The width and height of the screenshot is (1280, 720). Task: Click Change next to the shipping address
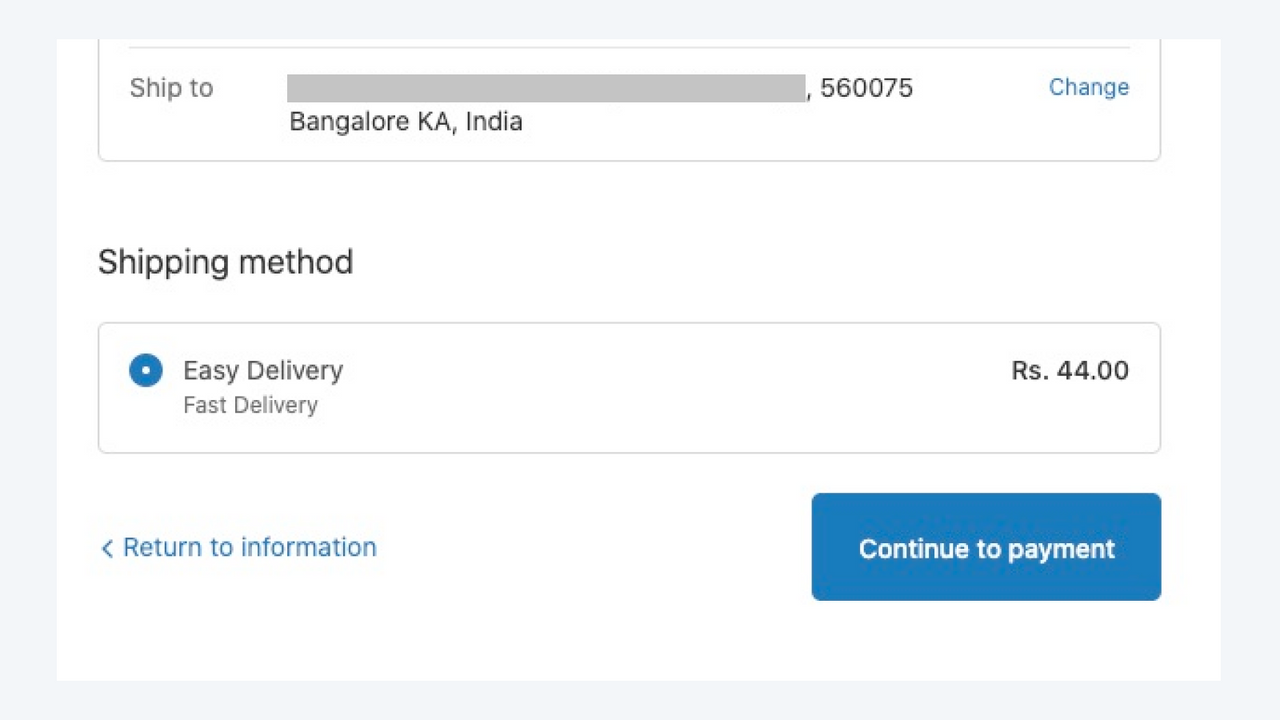click(1089, 88)
